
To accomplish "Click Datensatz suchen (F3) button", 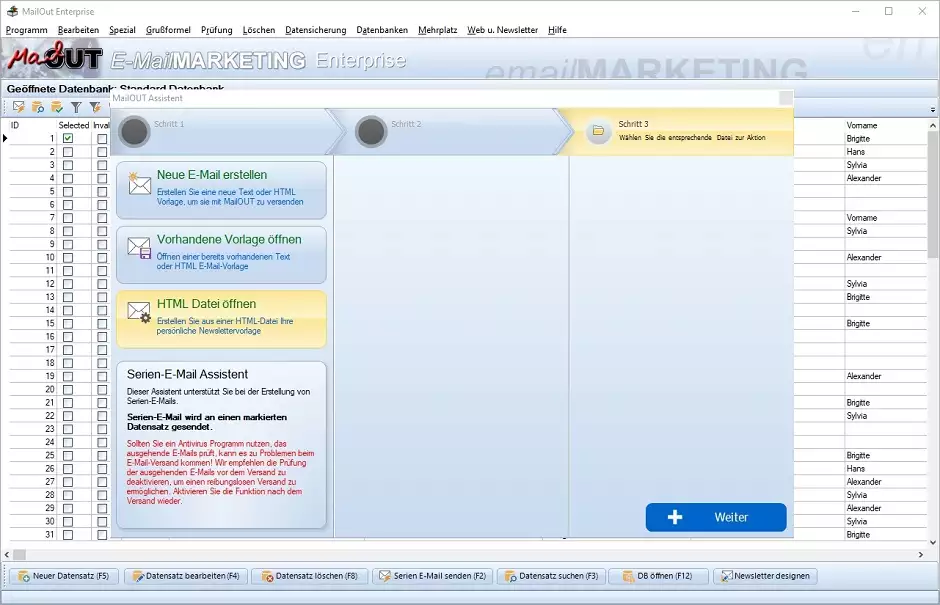I will click(552, 576).
